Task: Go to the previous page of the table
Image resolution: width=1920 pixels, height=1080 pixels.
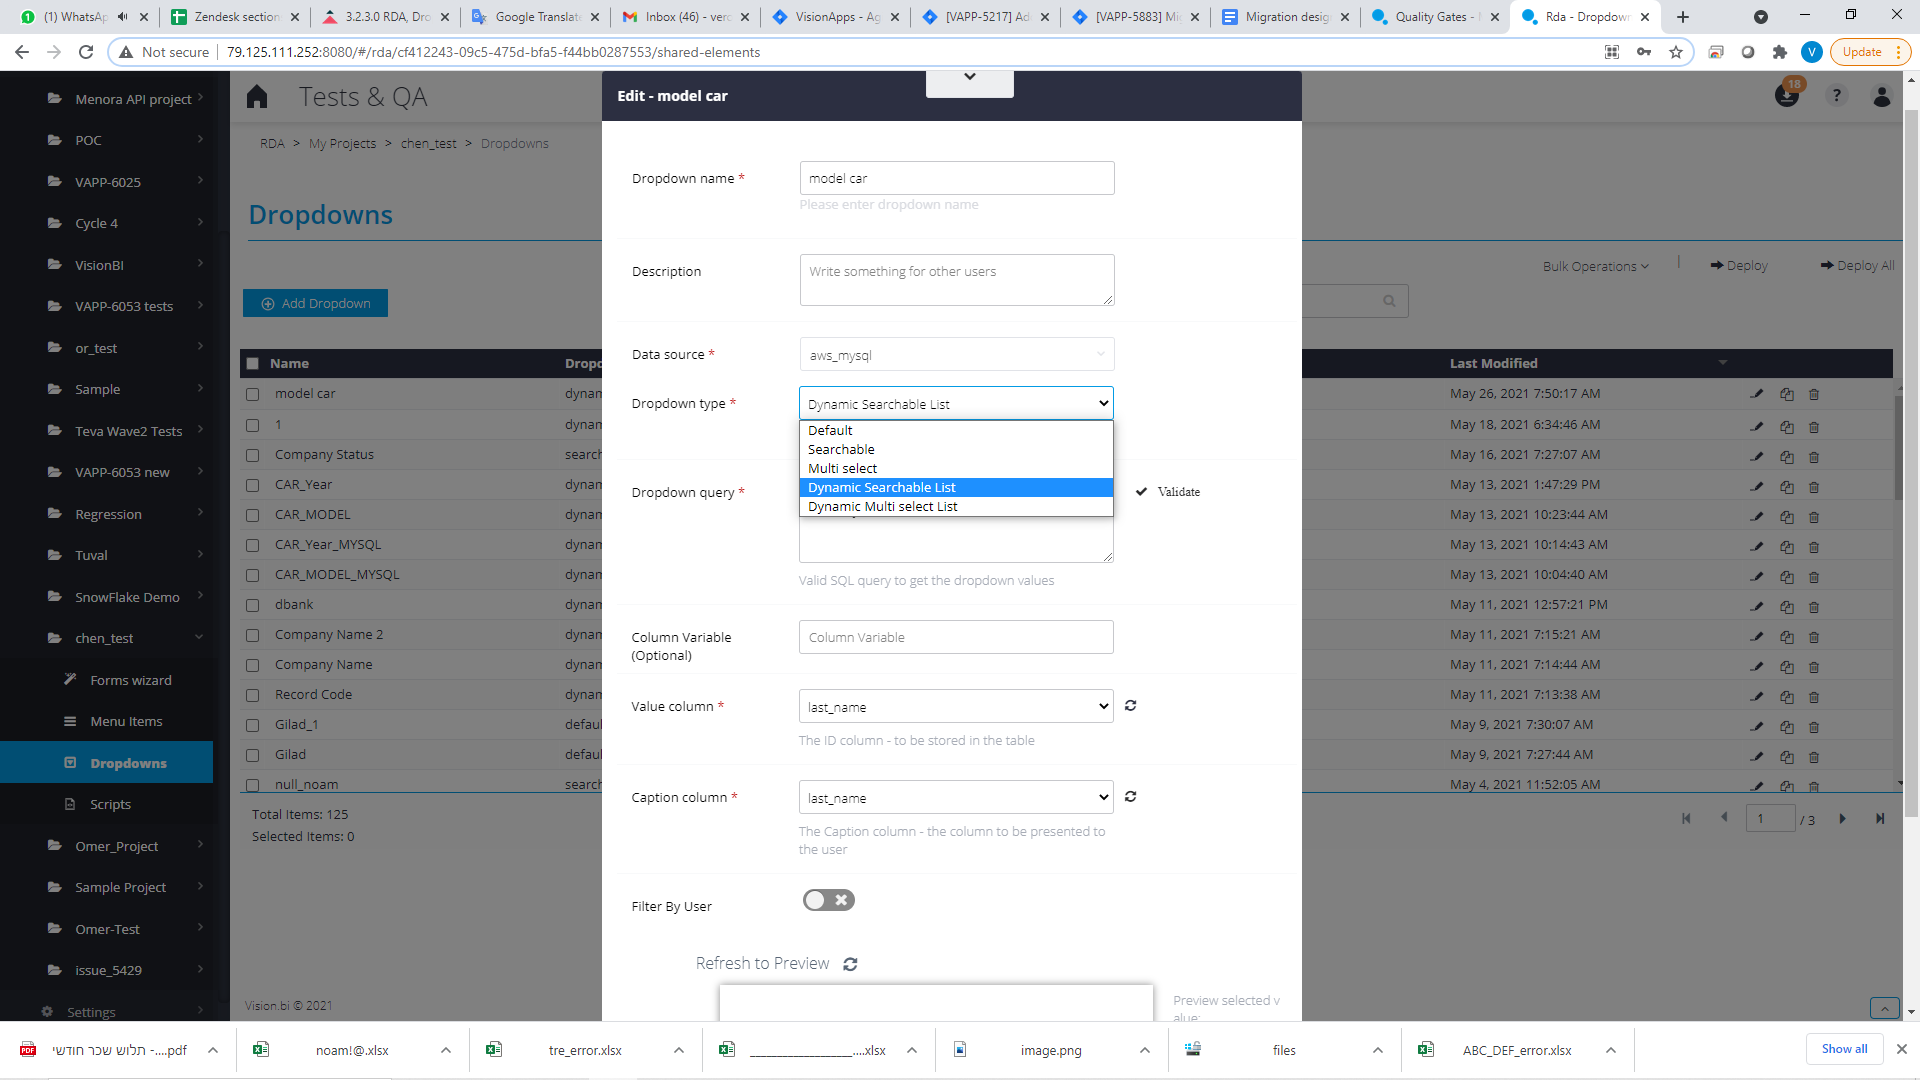Action: (x=1724, y=818)
